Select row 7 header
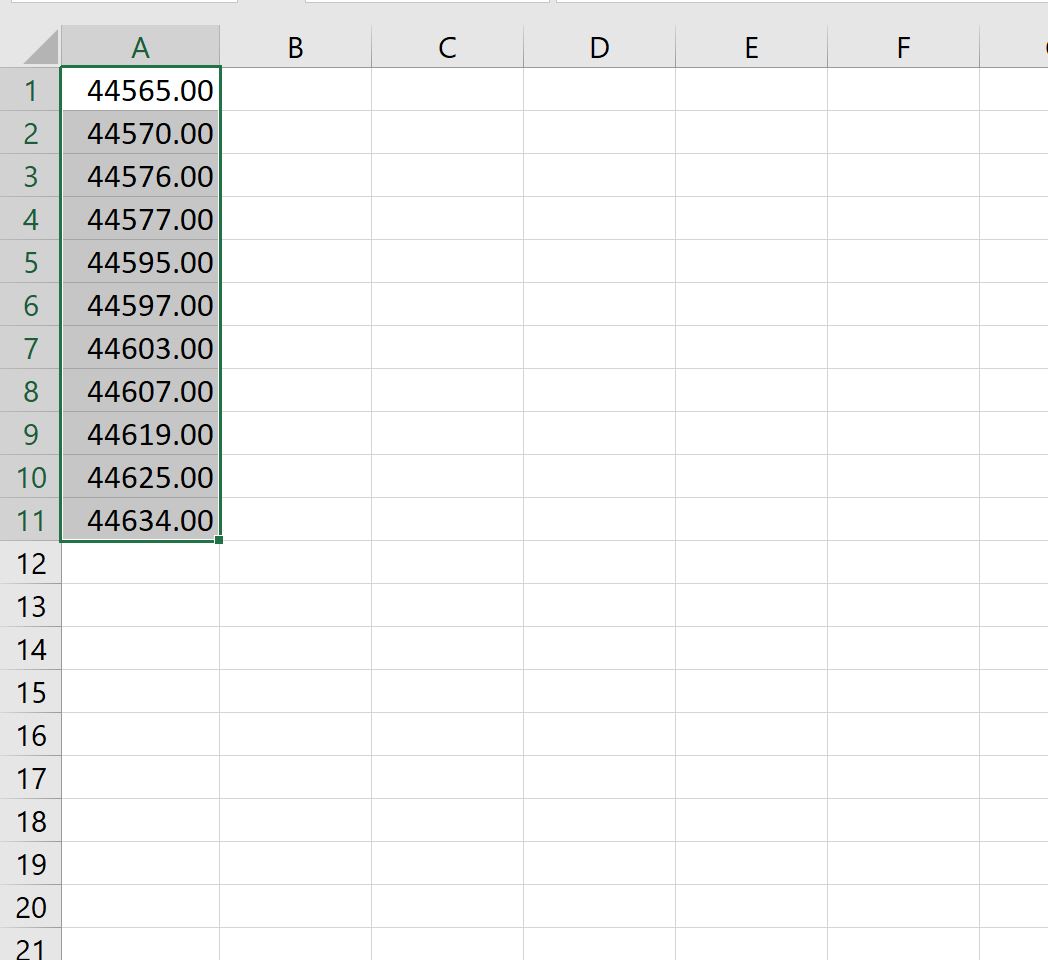 coord(30,347)
